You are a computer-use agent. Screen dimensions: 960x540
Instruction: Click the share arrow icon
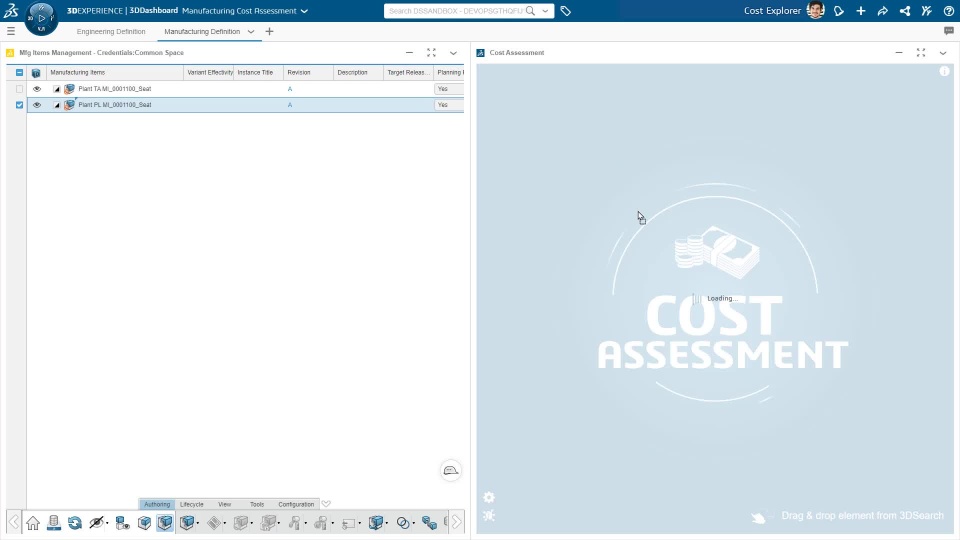[x=883, y=11]
